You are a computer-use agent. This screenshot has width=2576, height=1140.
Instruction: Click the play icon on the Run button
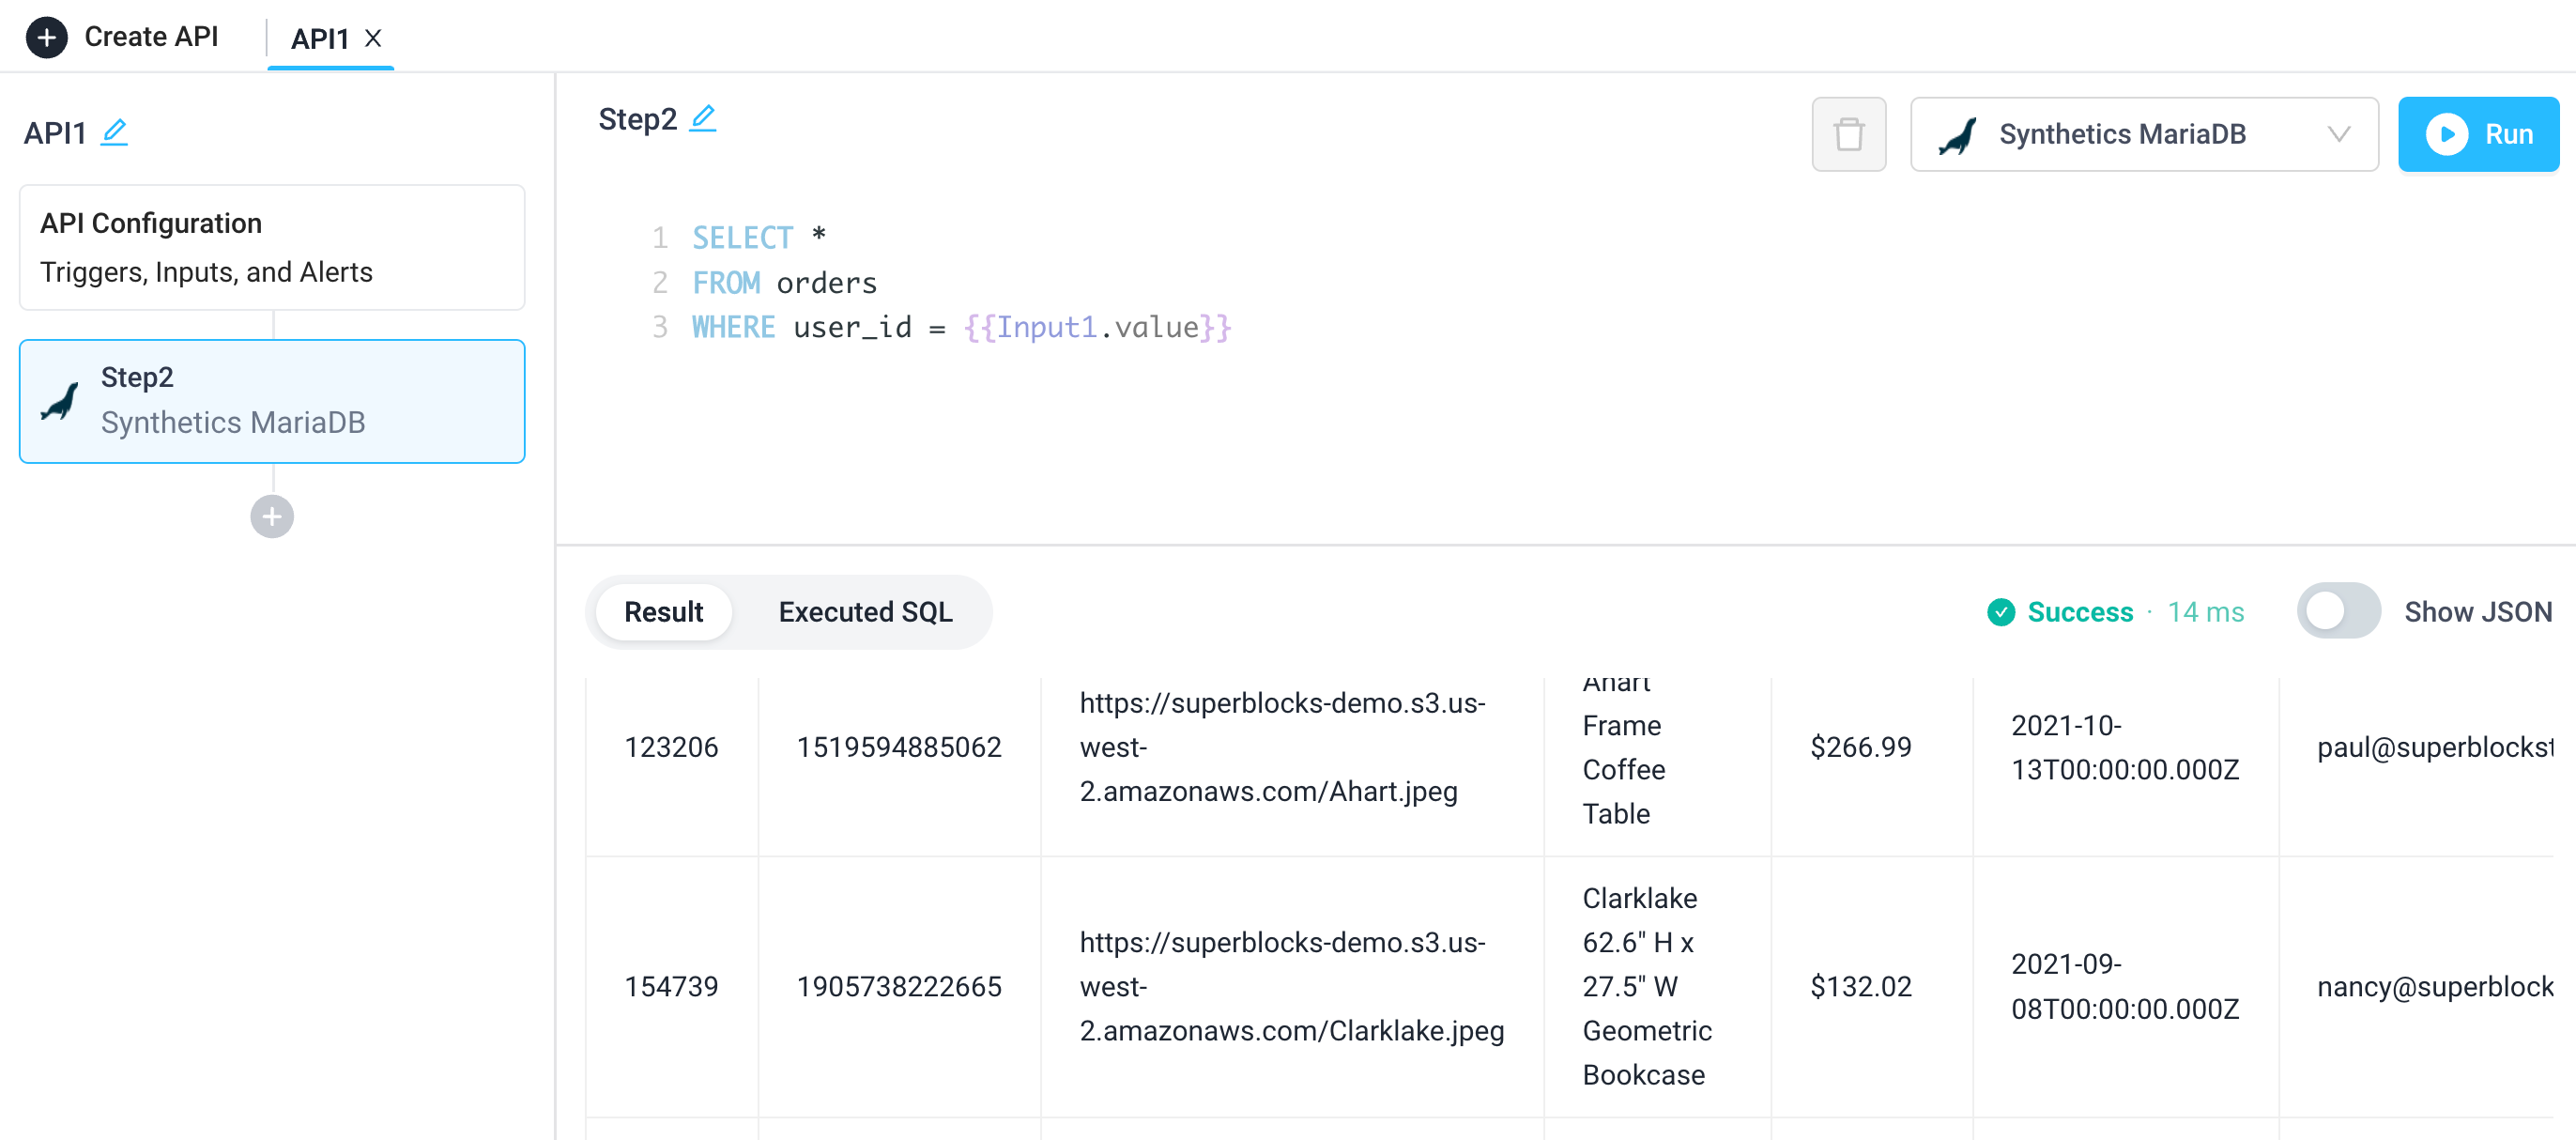coord(2447,134)
